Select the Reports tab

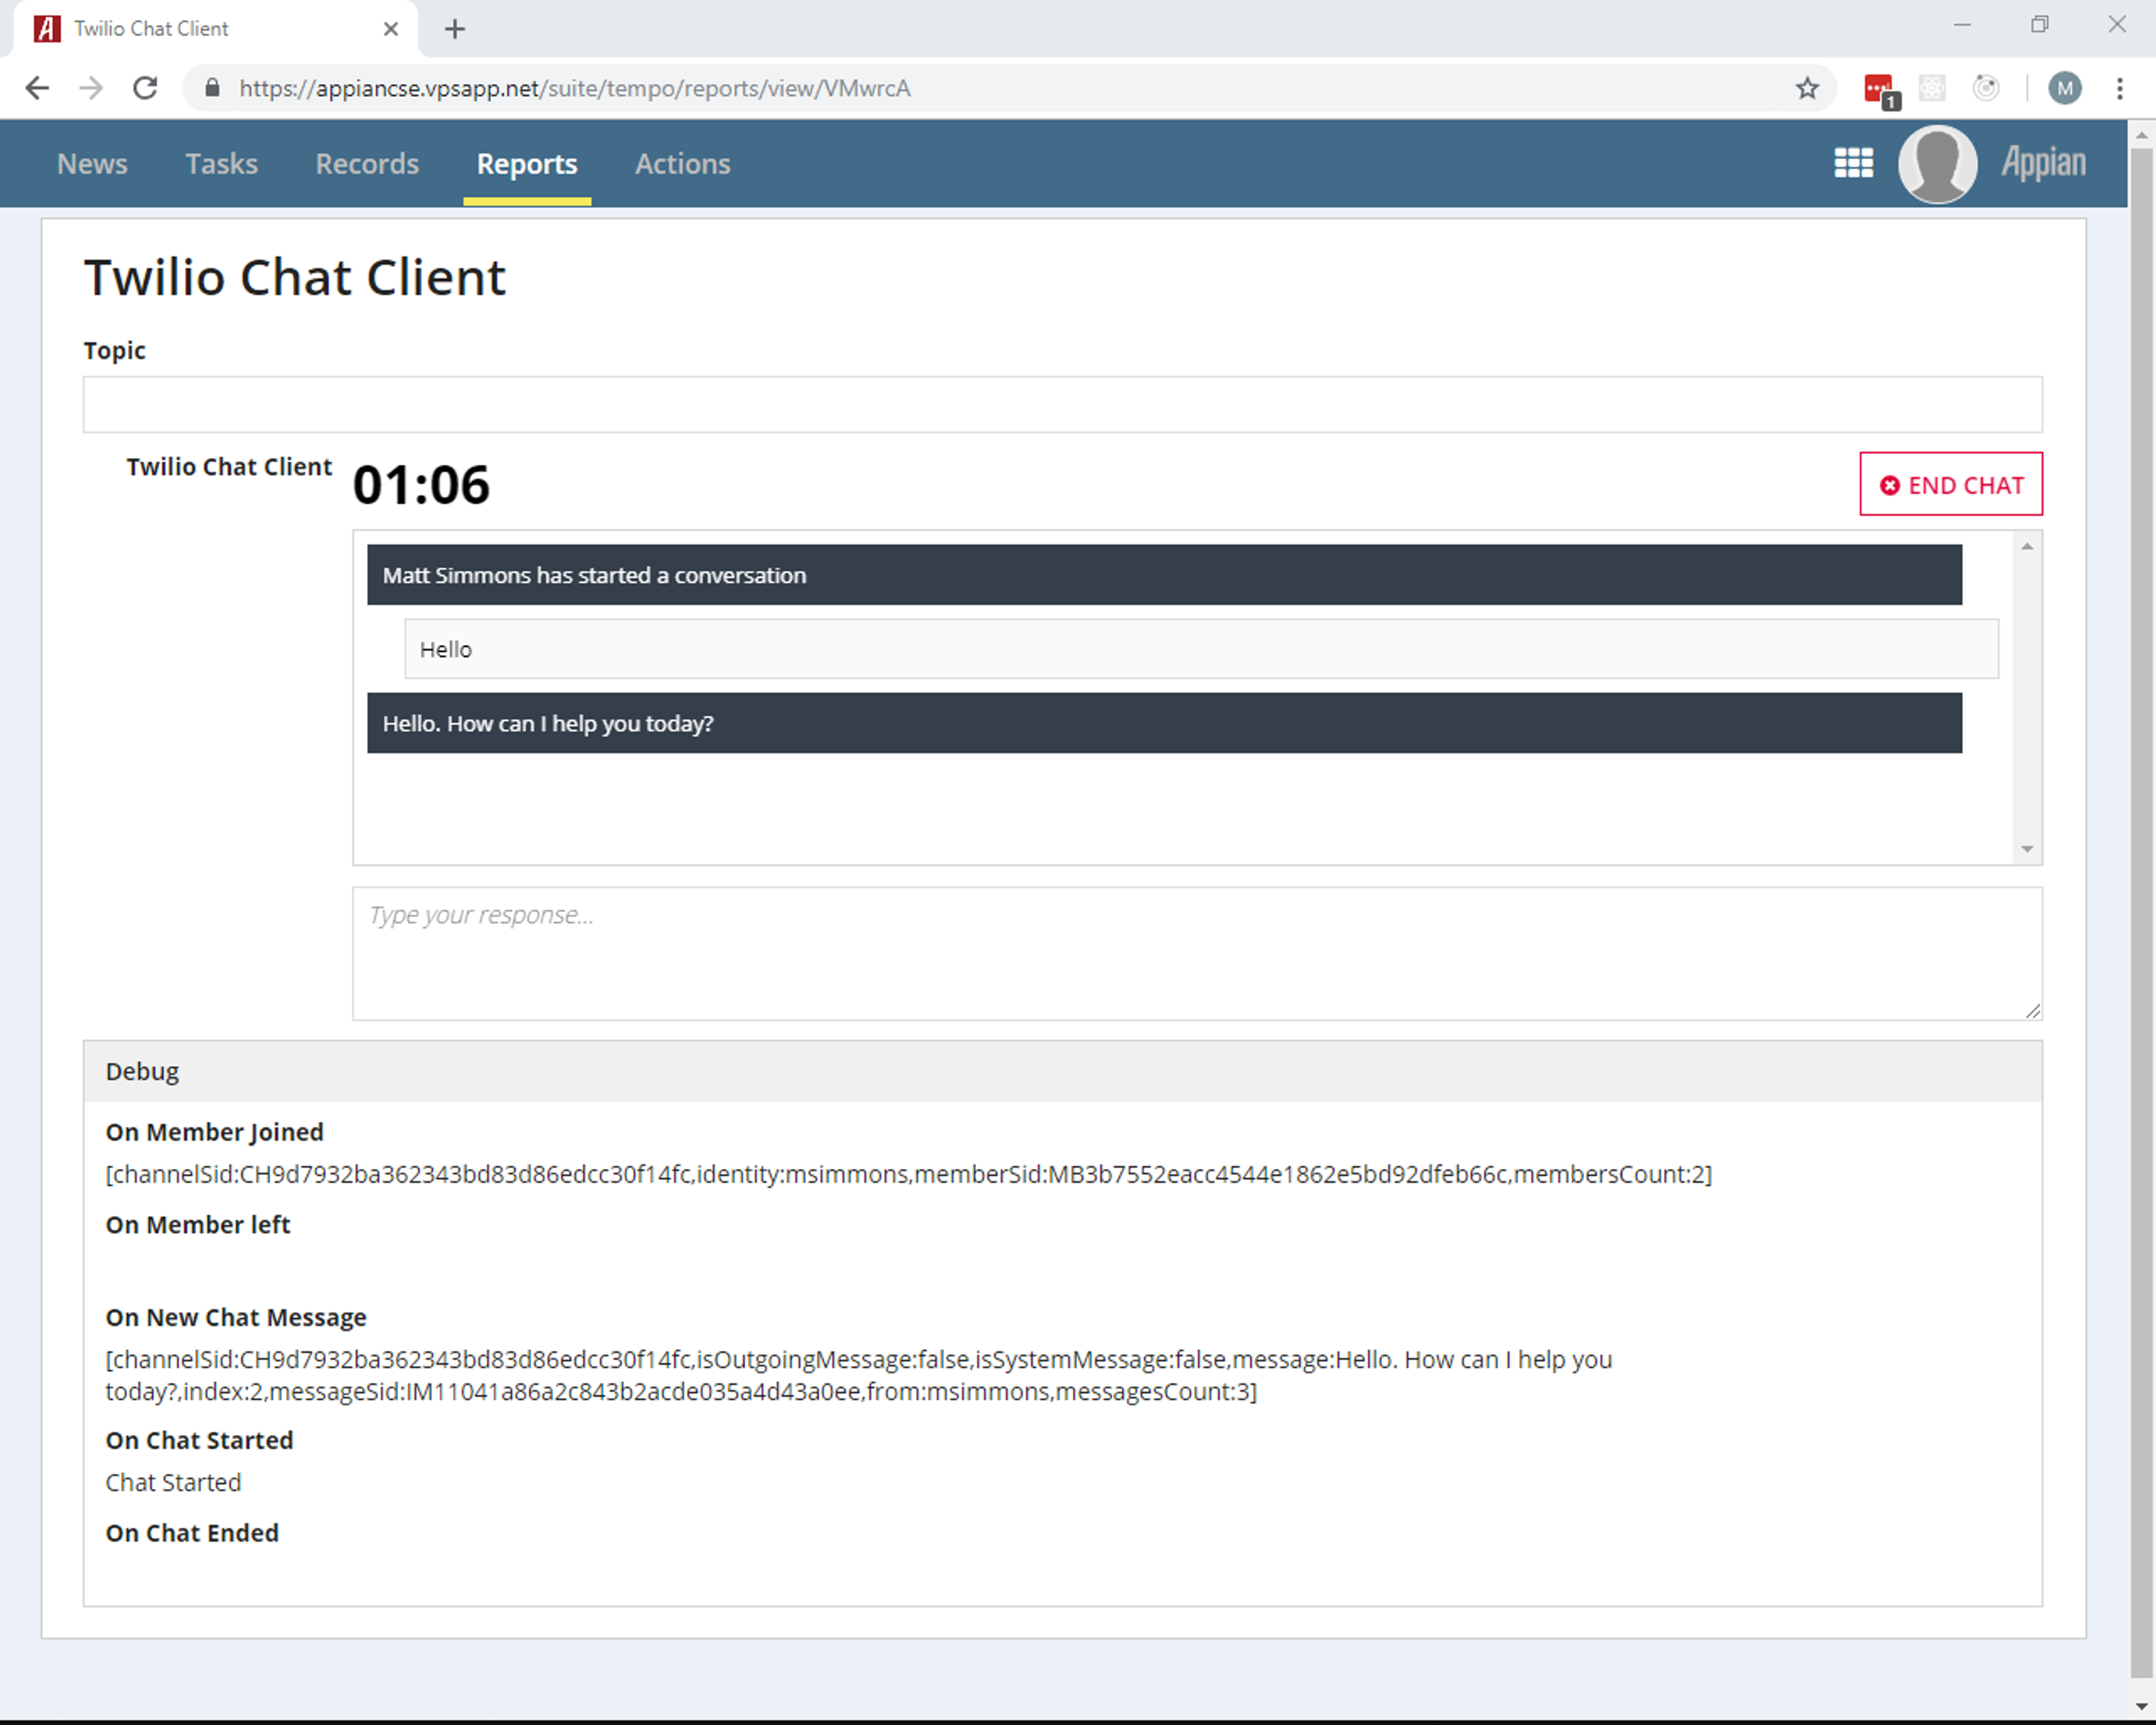click(527, 163)
